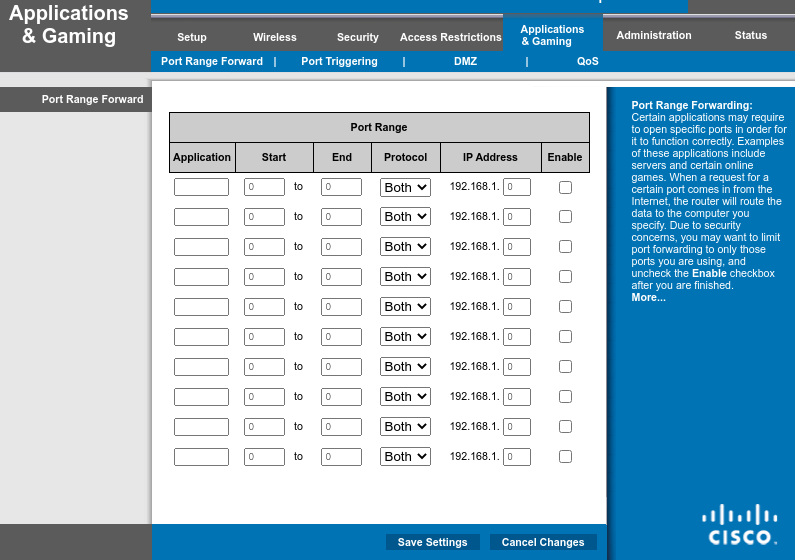Click the End port field in fourth row
The image size is (795, 560).
[341, 277]
